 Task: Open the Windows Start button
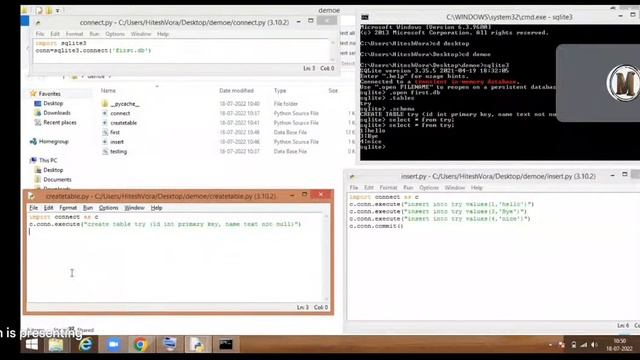coord(31,345)
